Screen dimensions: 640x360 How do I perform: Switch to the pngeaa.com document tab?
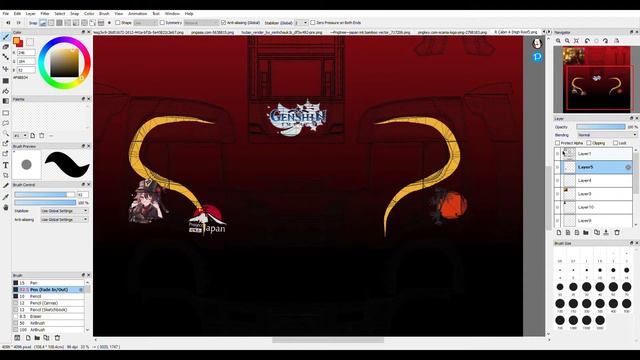pos(212,32)
